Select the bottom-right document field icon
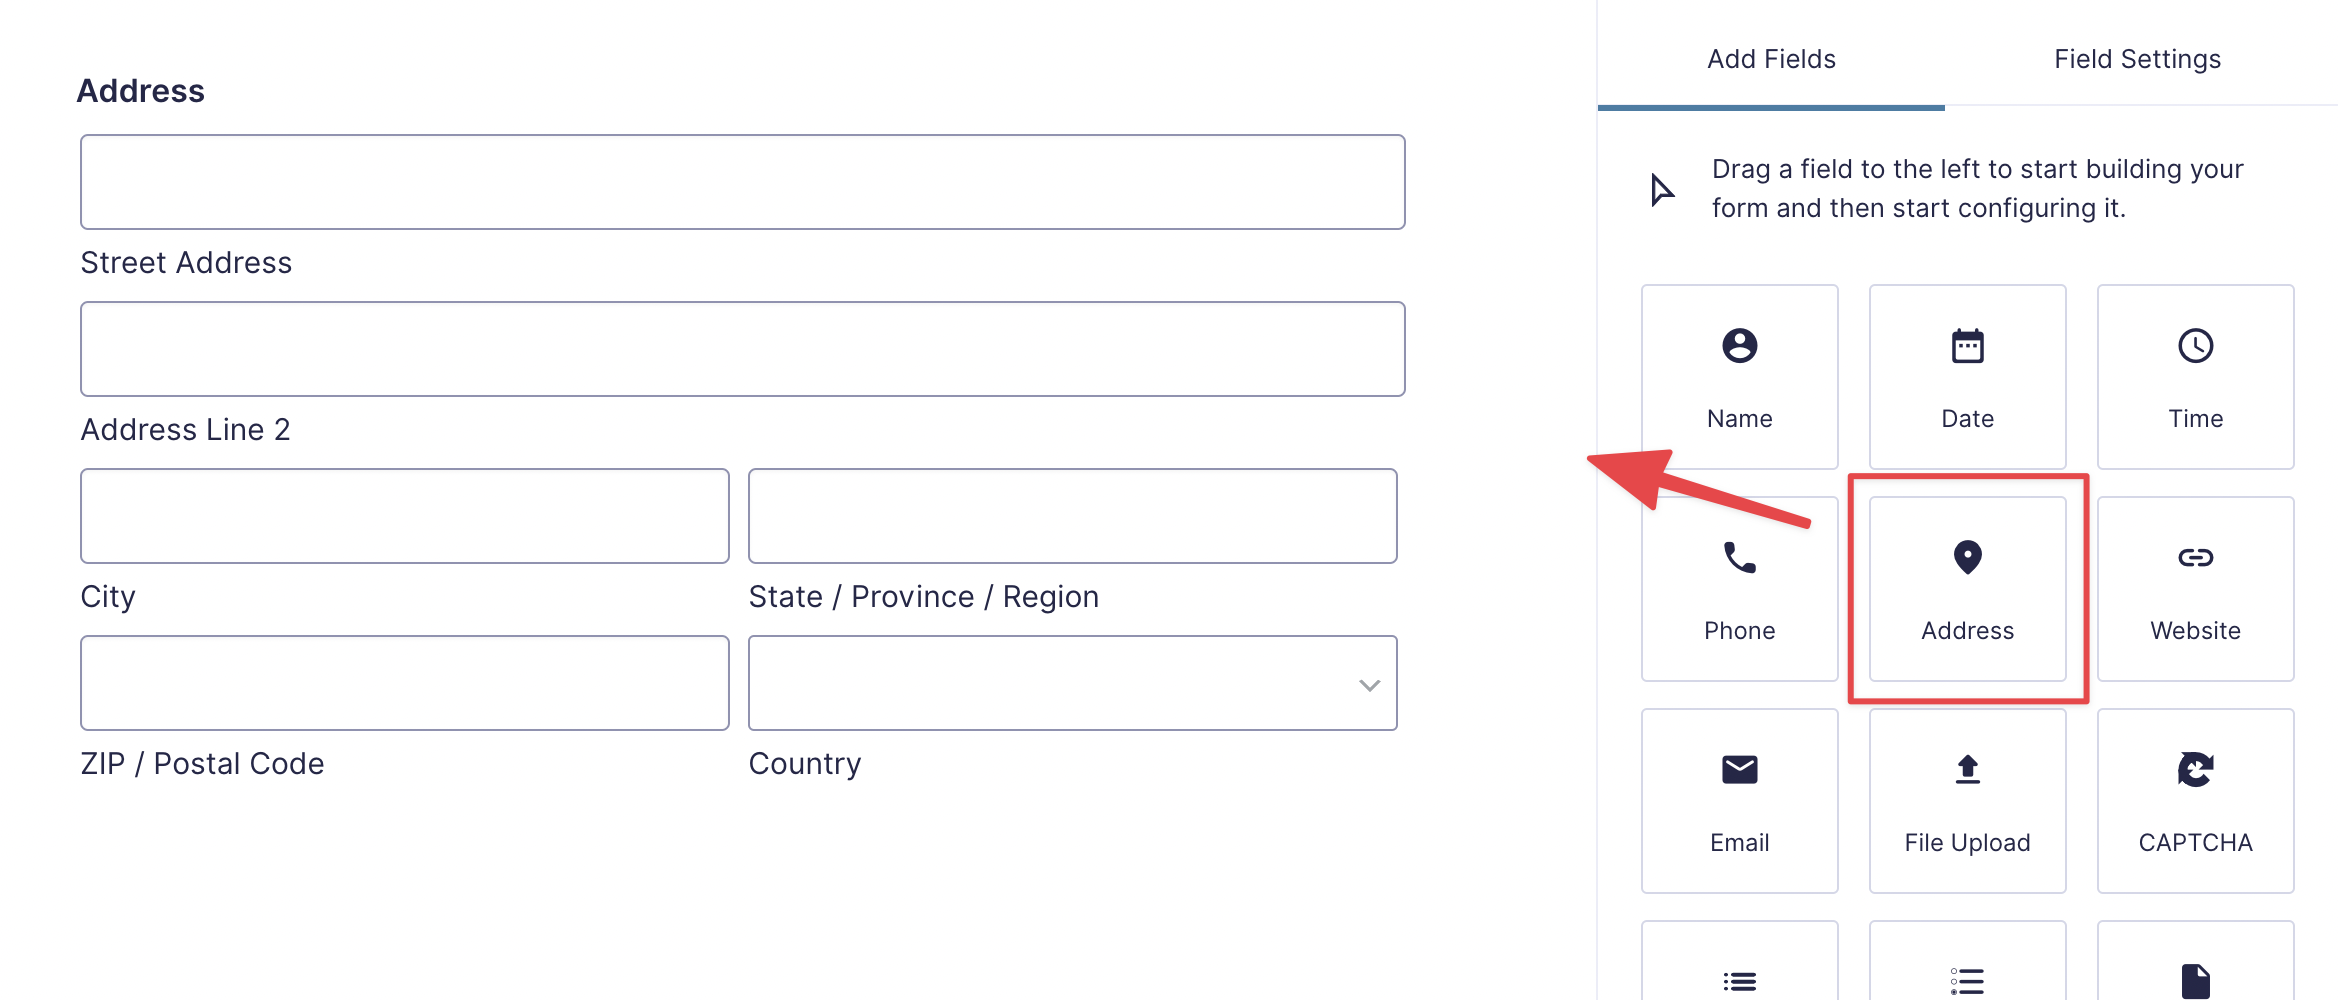2338x1000 pixels. tap(2195, 978)
